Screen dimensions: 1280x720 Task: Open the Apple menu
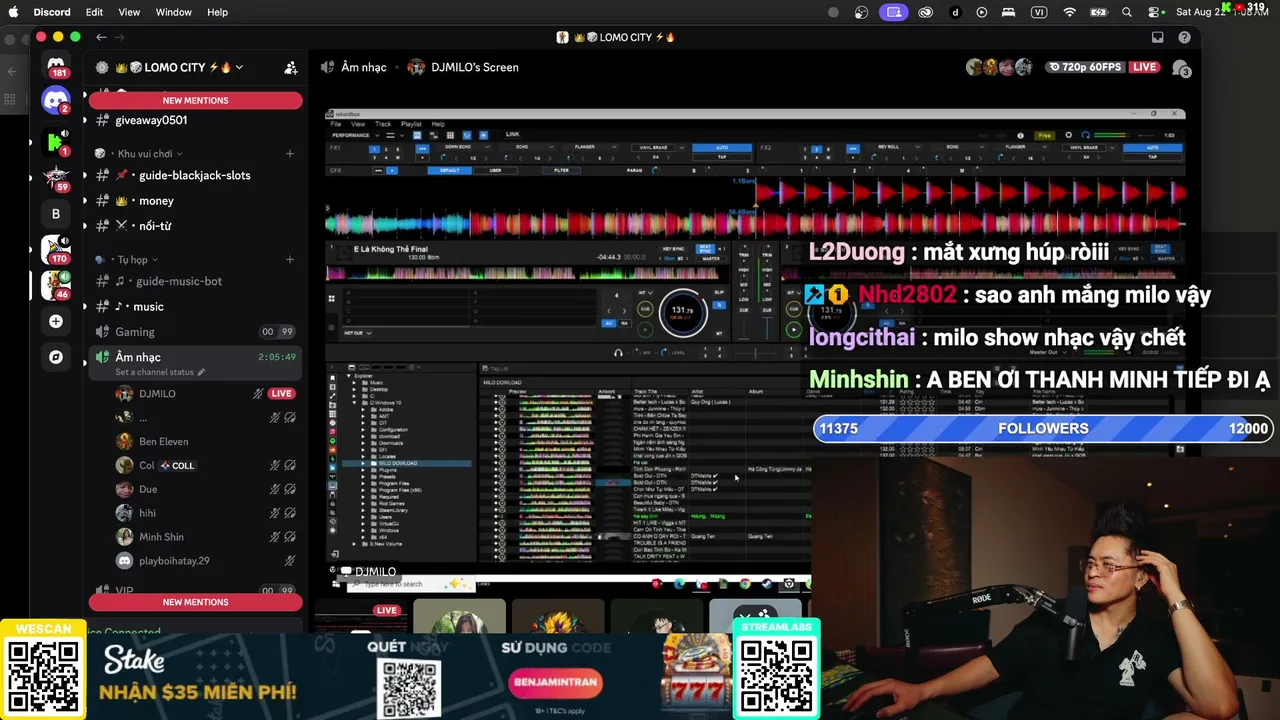pos(13,12)
